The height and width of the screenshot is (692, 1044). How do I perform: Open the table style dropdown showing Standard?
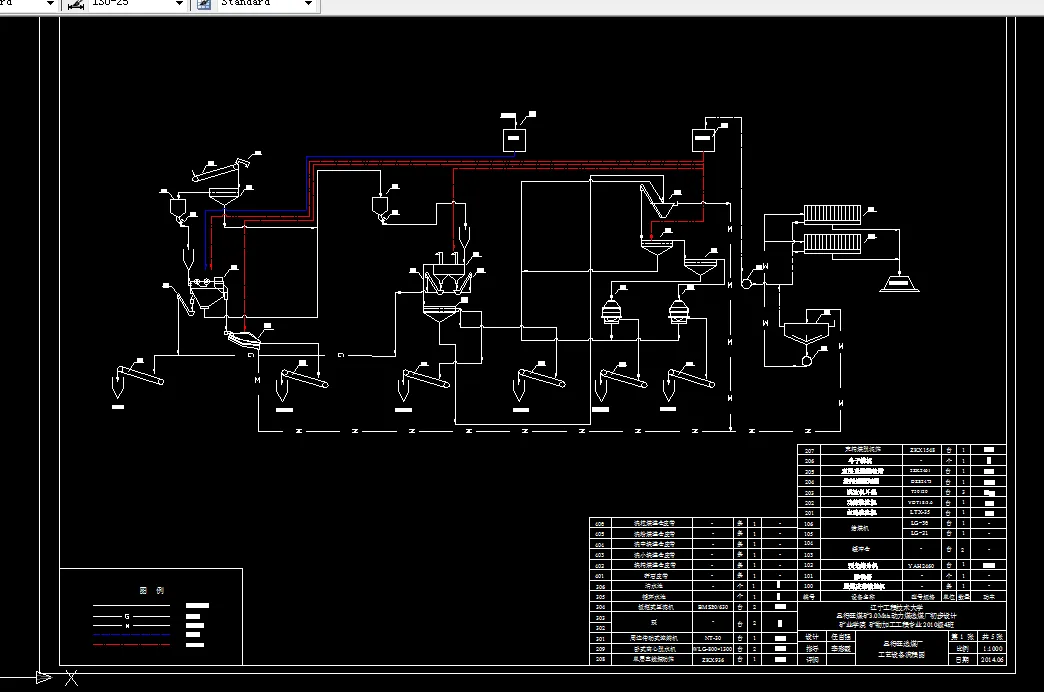click(266, 4)
